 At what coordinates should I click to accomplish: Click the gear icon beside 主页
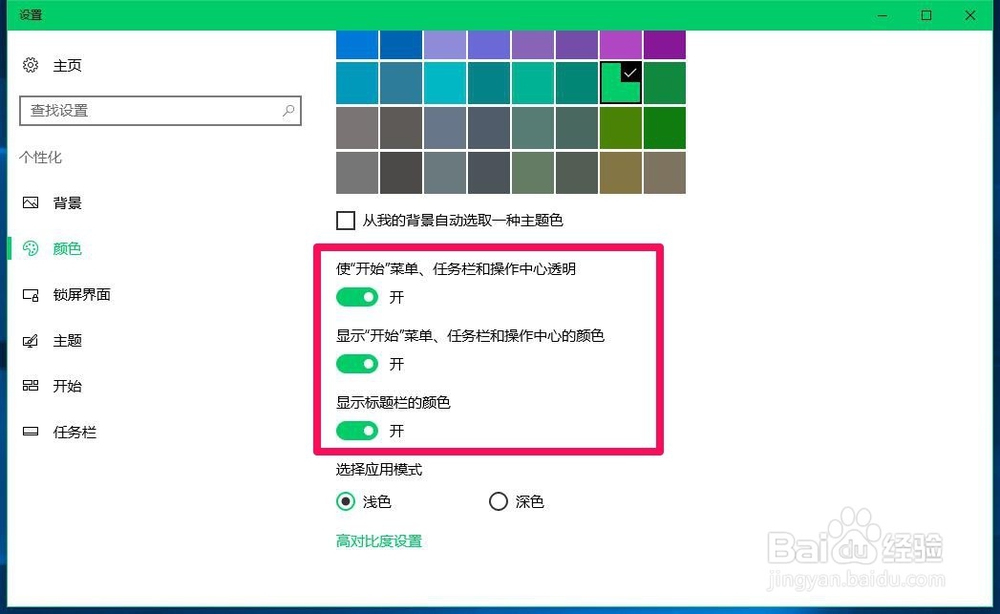pos(31,65)
